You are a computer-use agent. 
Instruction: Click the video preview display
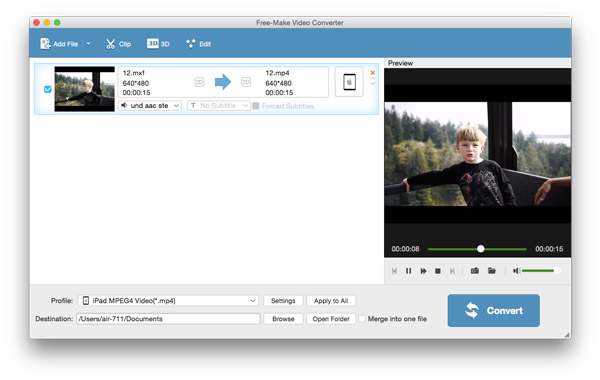pos(478,154)
